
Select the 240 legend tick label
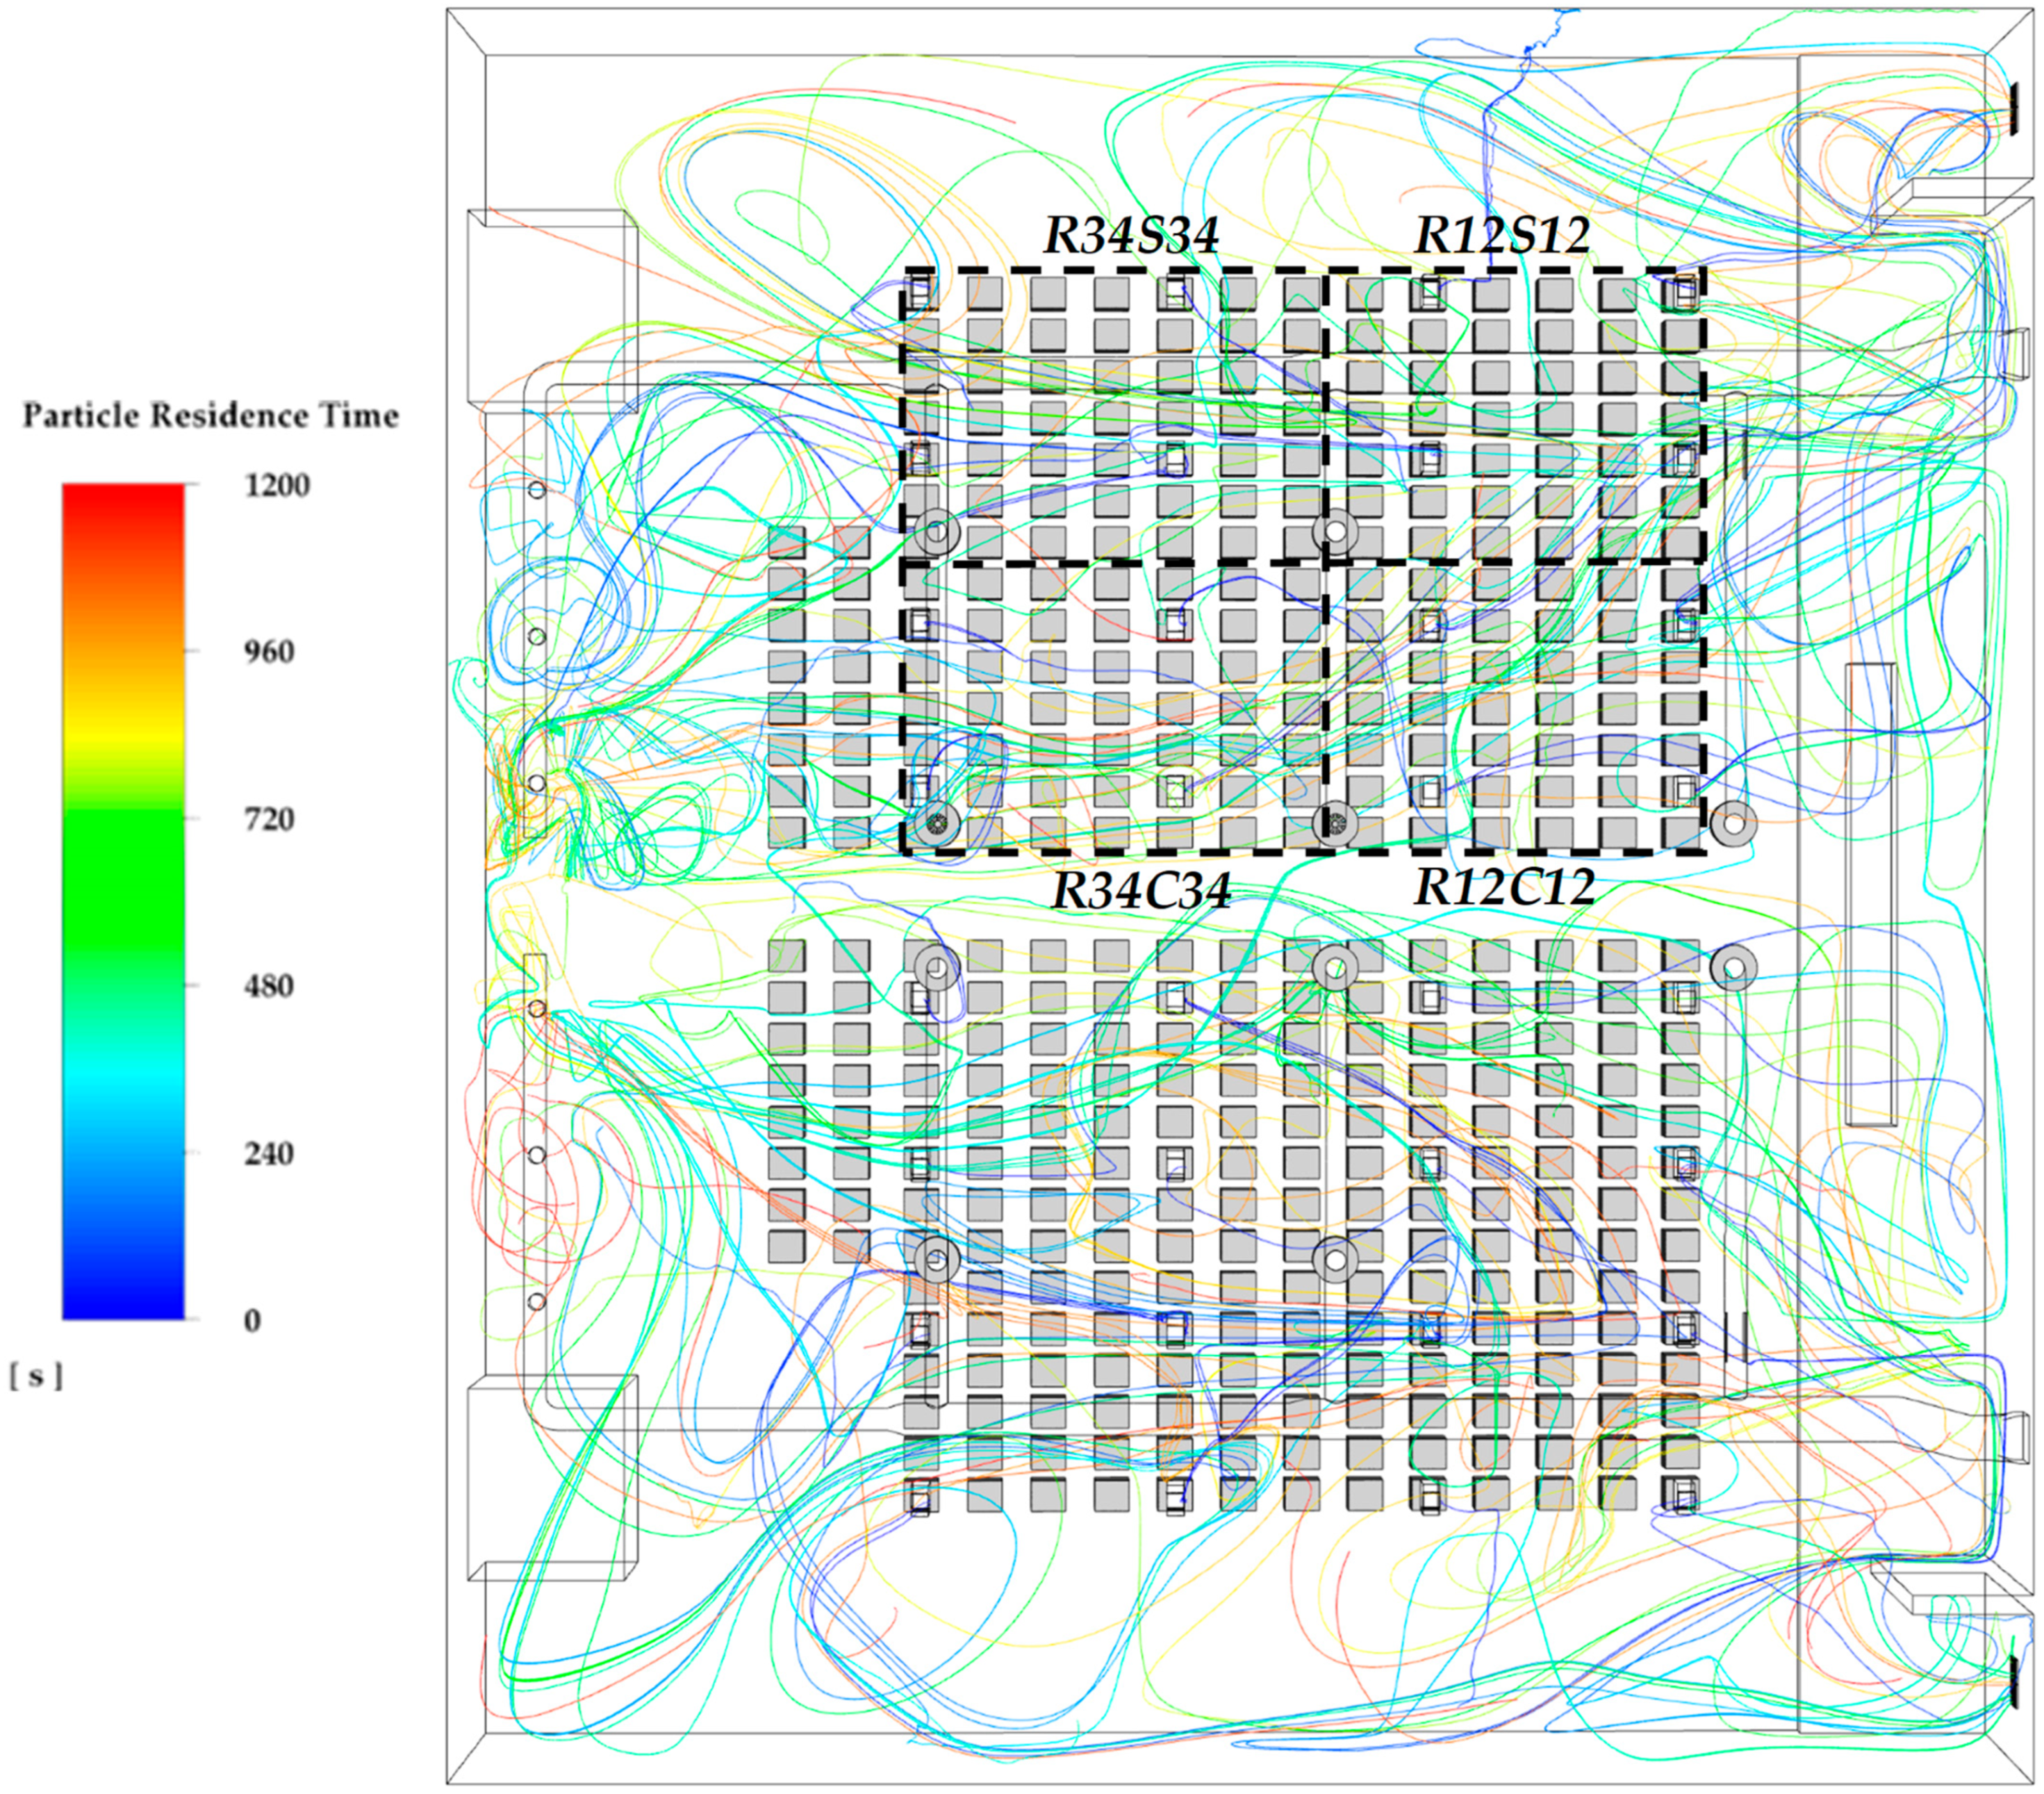coord(269,1154)
